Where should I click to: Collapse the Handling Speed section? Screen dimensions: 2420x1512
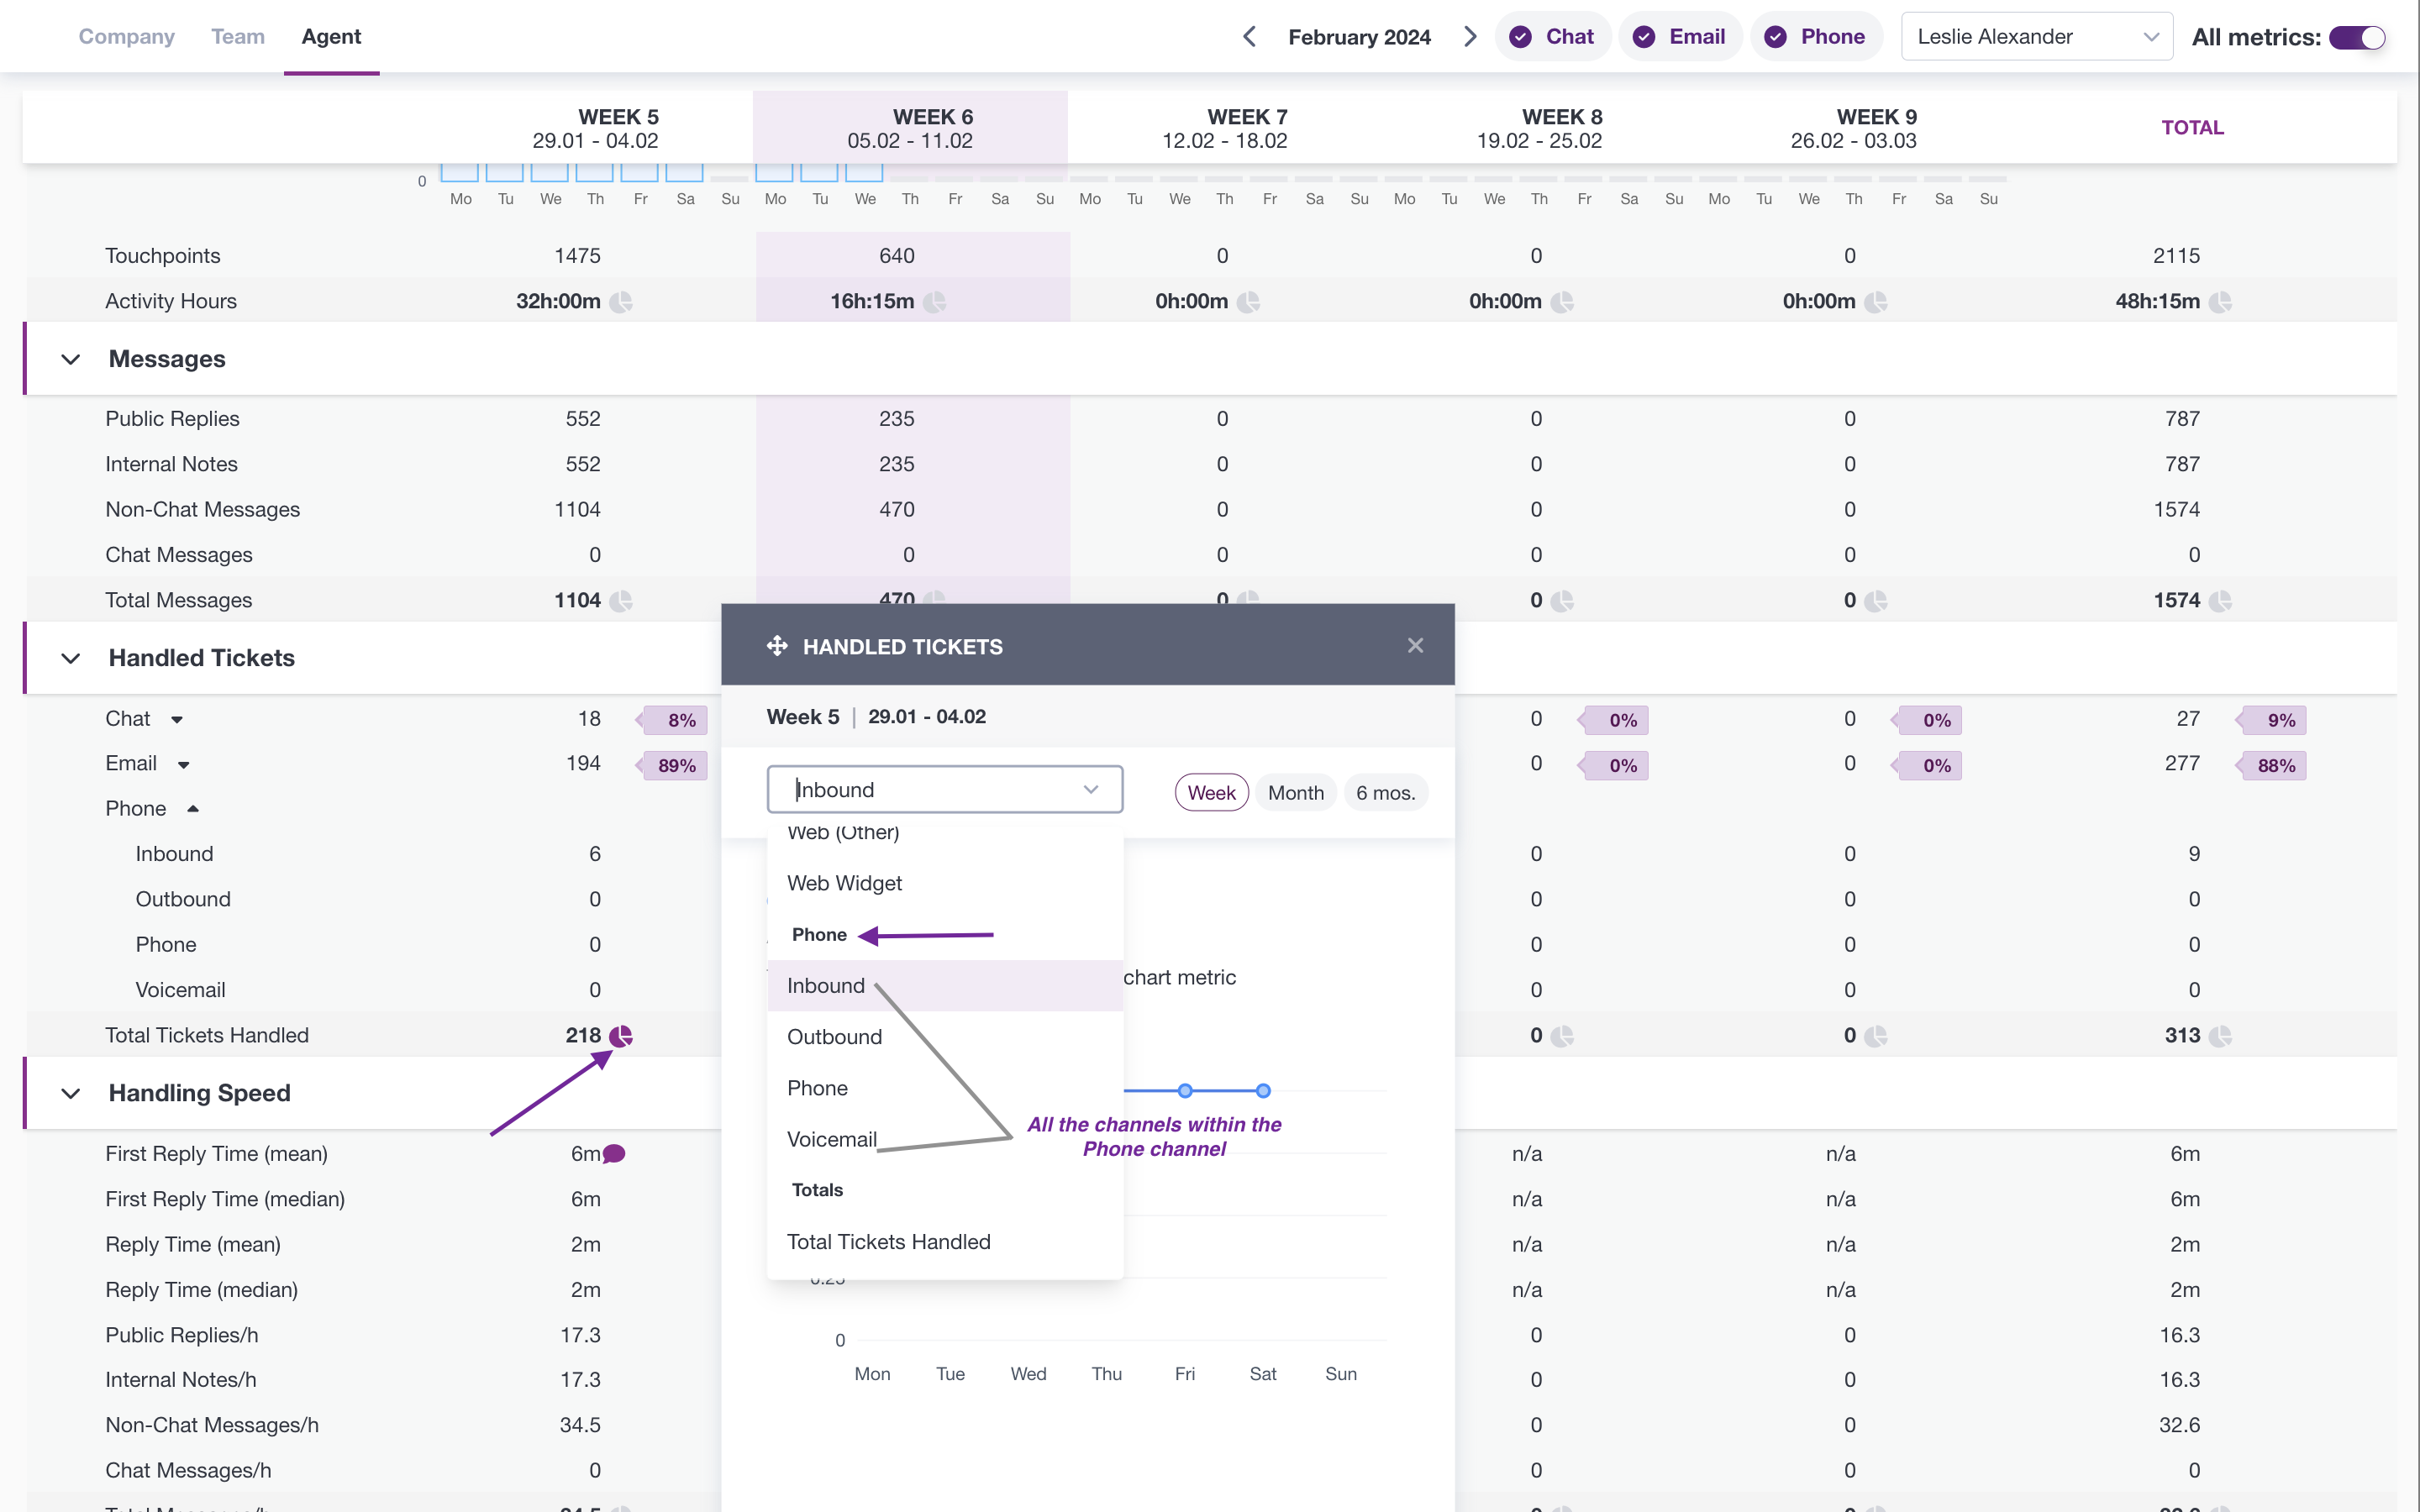(x=70, y=1093)
